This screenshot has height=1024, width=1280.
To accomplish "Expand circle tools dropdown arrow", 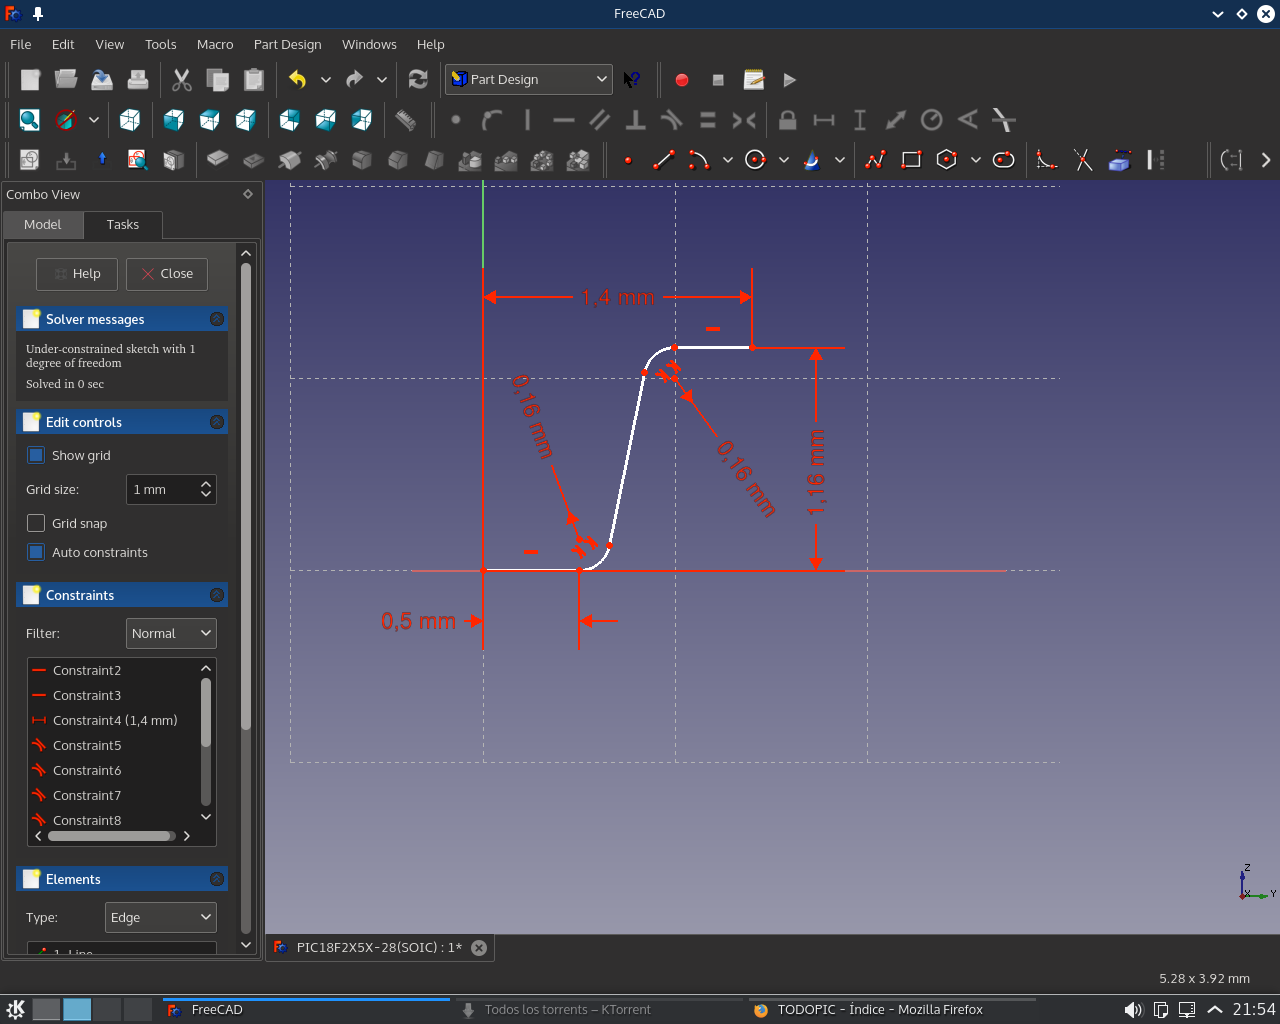I will click(x=784, y=160).
